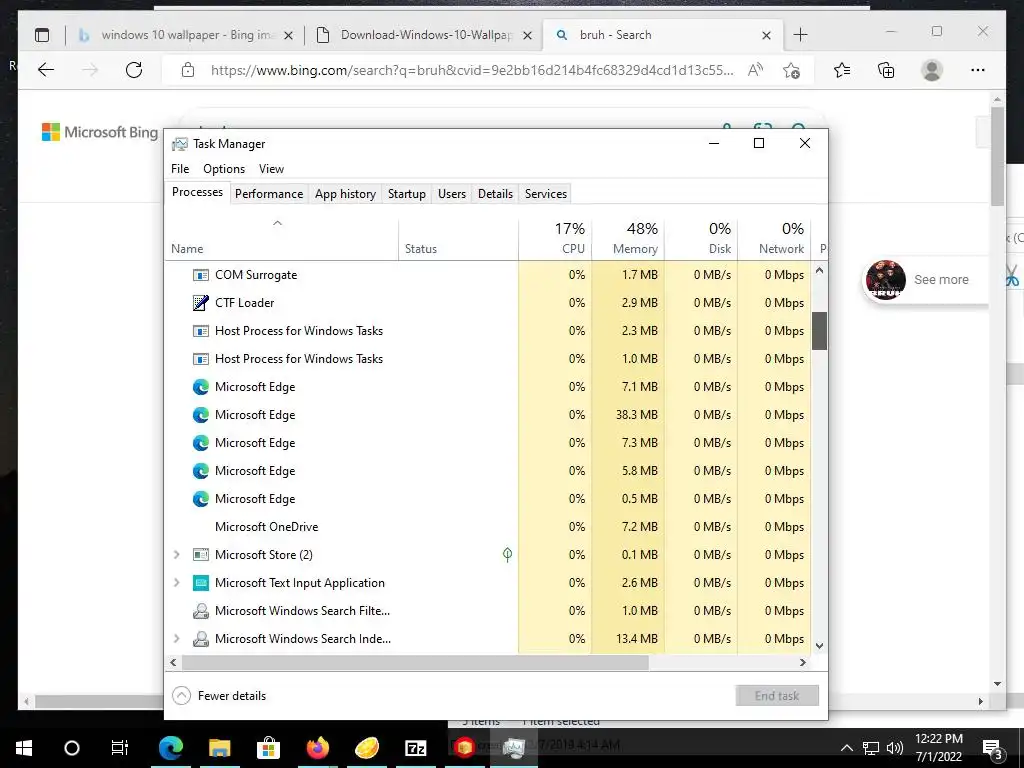
Task: Click the See more bruh thumbnail
Action: click(x=886, y=280)
